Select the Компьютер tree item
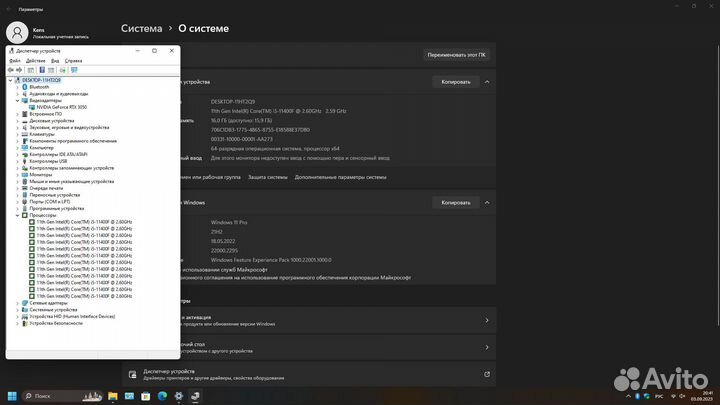Image resolution: width=720 pixels, height=405 pixels. point(41,148)
